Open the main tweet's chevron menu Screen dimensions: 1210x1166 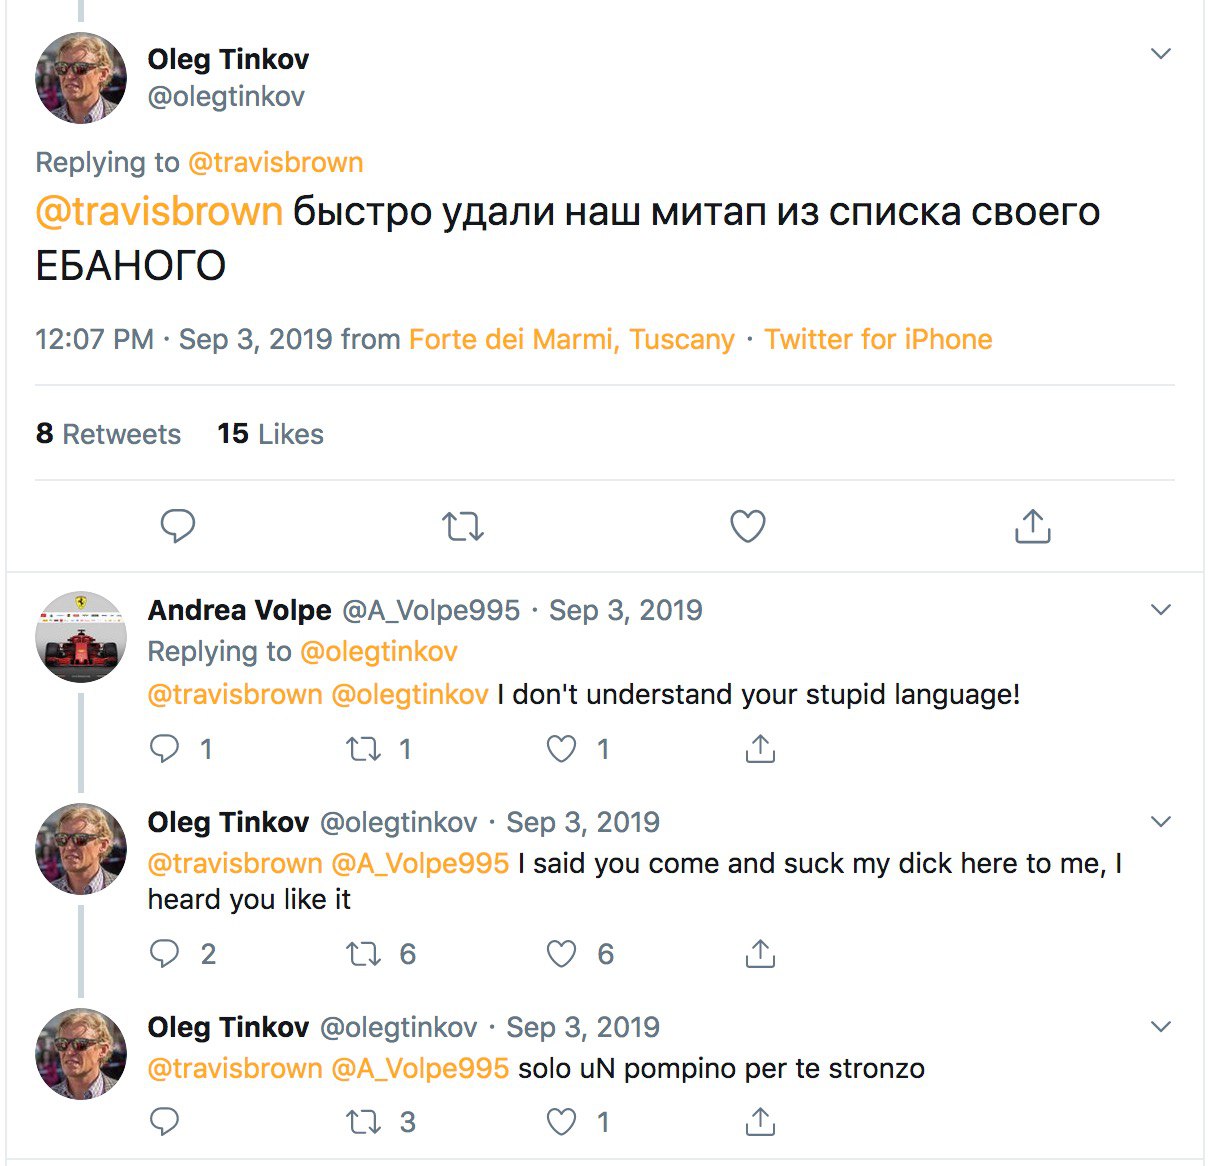tap(1160, 54)
